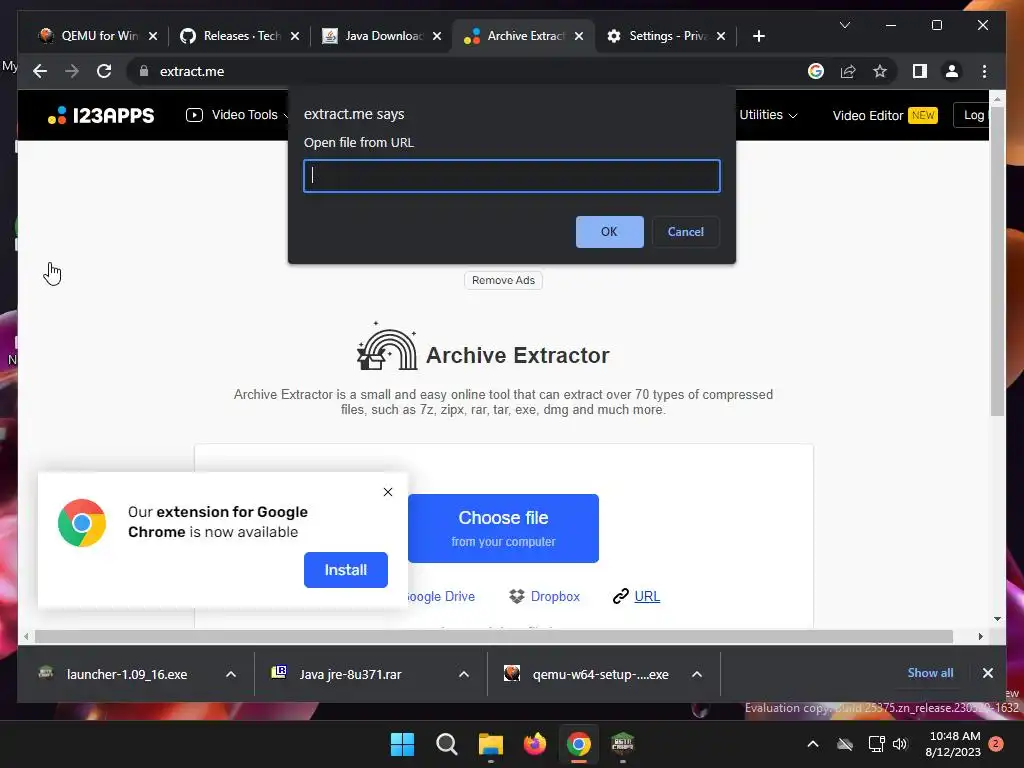Open the Minecraft launcher taskbar icon
This screenshot has height=768, width=1024.
coord(622,744)
